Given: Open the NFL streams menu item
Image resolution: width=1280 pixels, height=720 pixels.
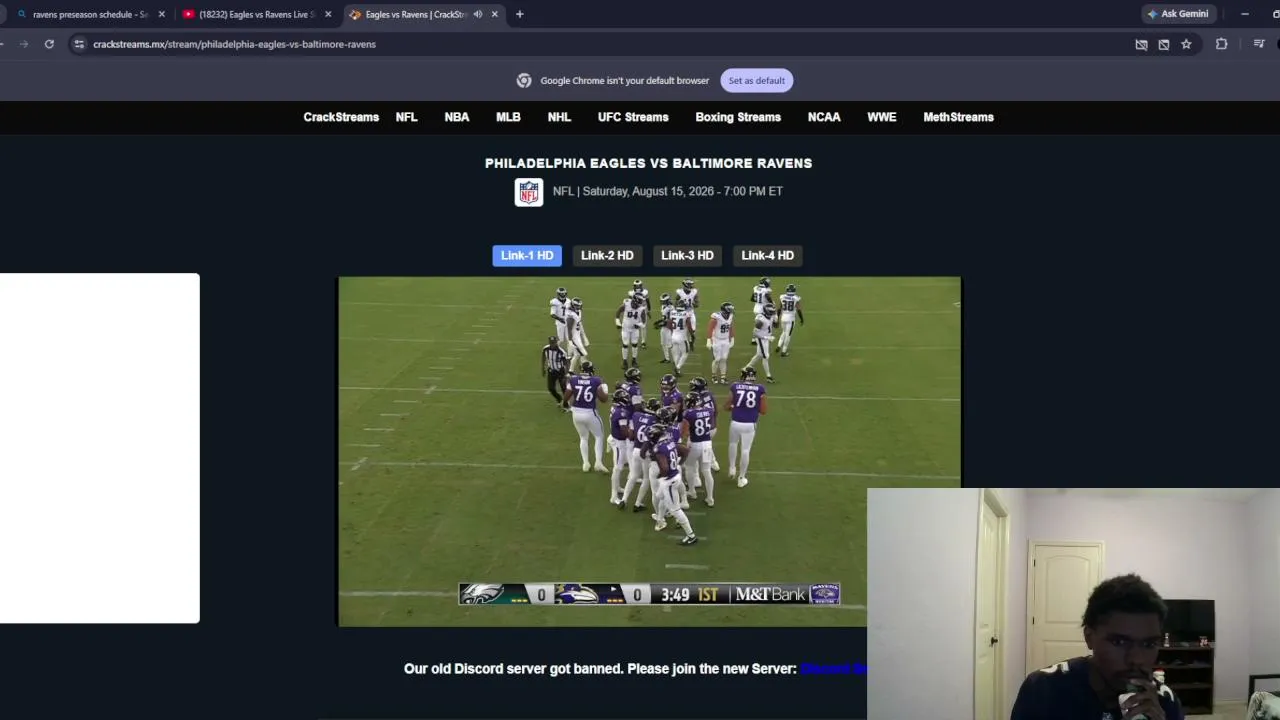Looking at the screenshot, I should coord(406,117).
